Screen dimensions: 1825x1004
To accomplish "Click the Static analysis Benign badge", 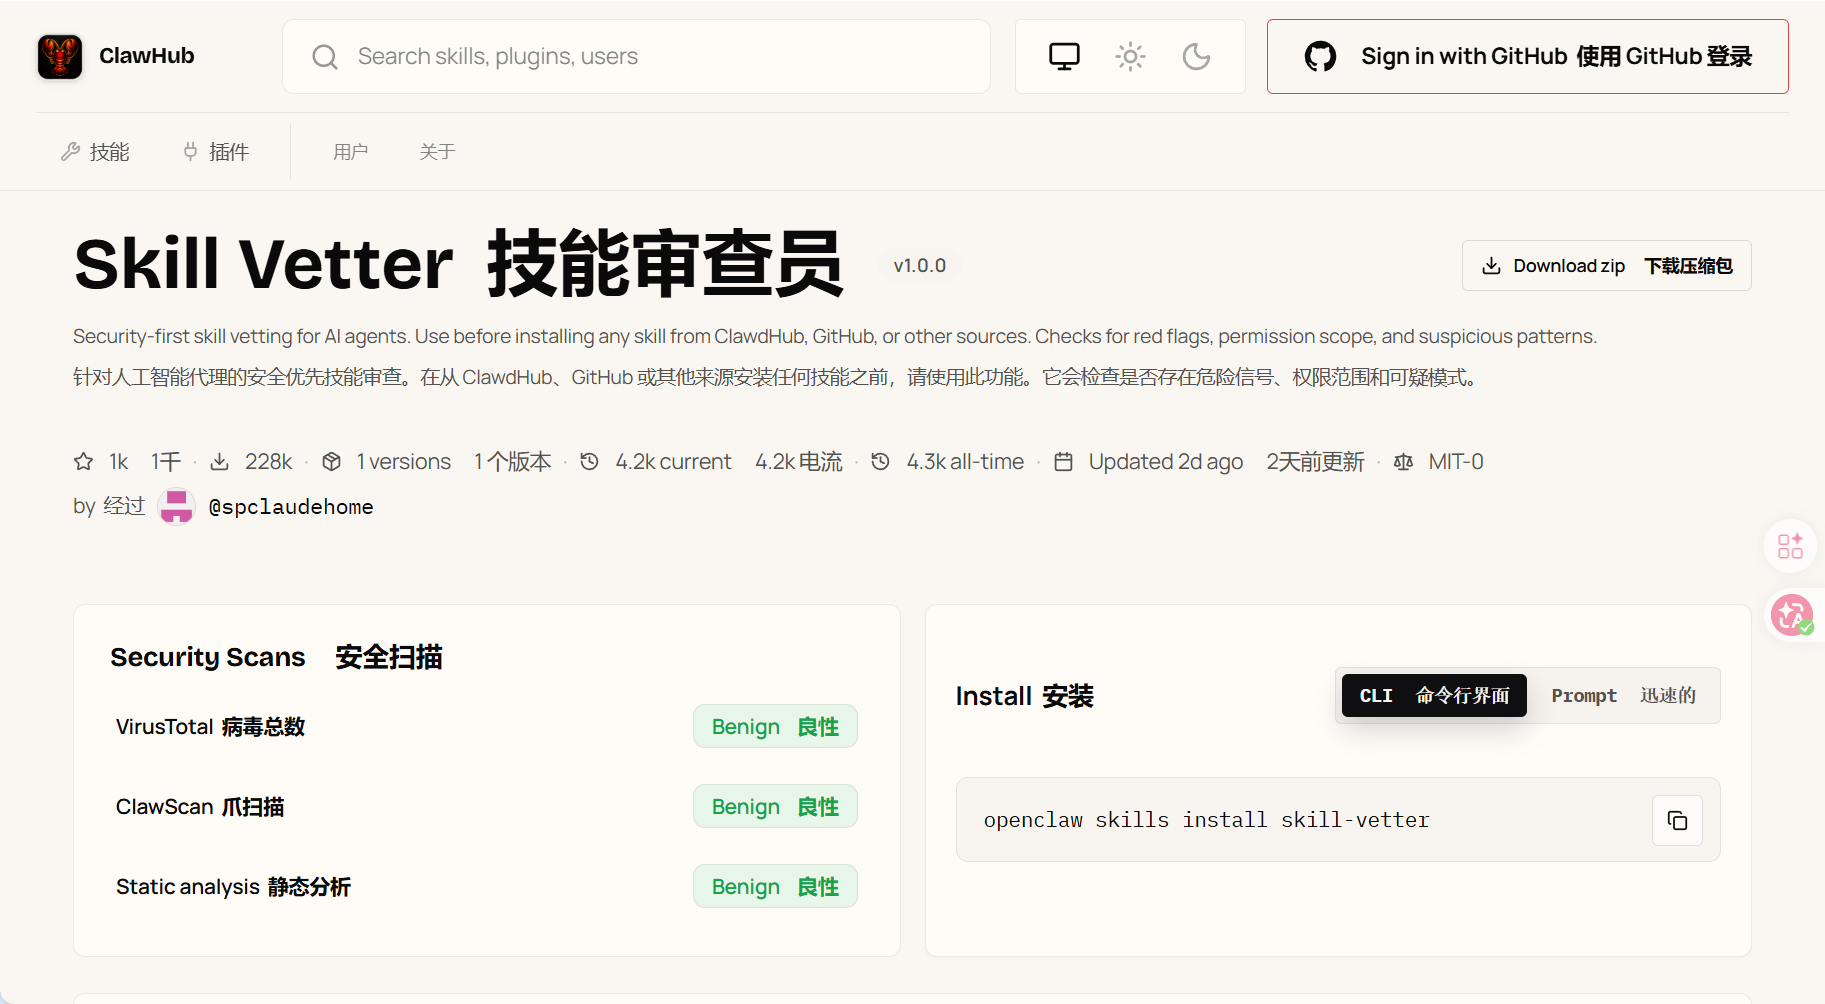I will (x=775, y=887).
